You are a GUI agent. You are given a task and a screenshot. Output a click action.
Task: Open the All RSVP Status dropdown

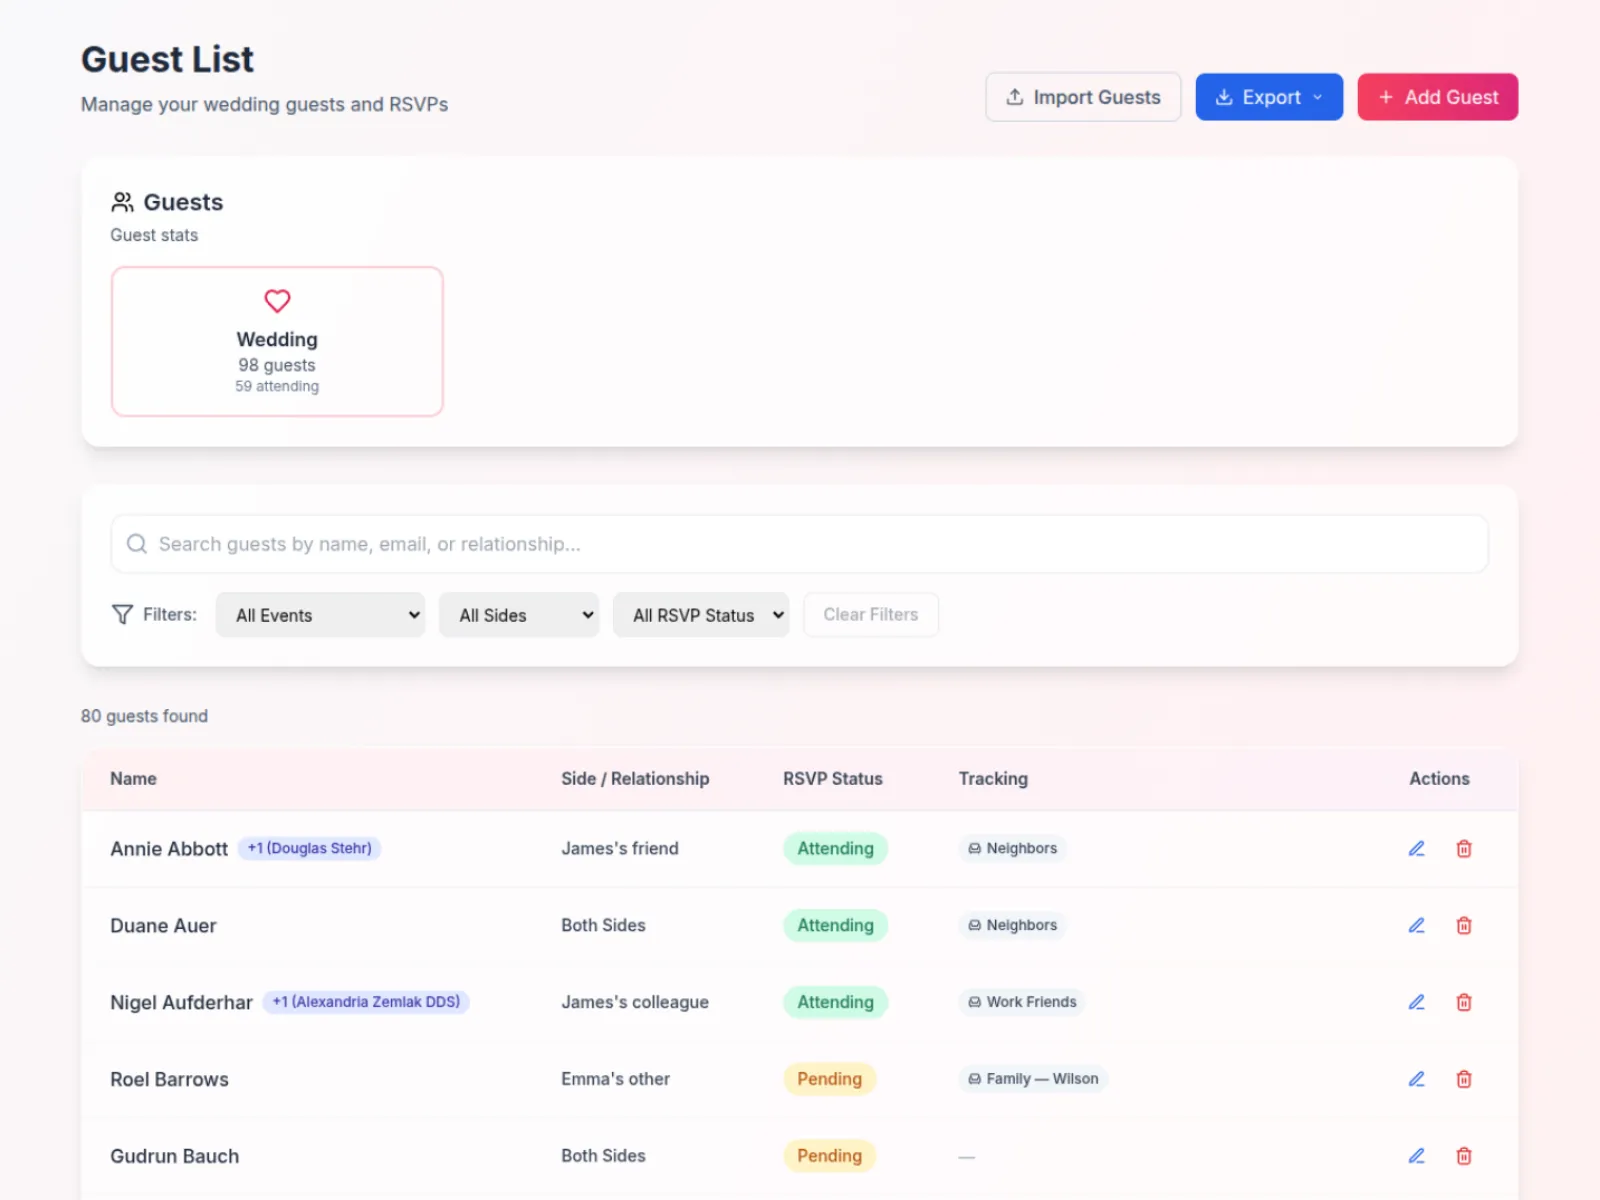pos(701,615)
